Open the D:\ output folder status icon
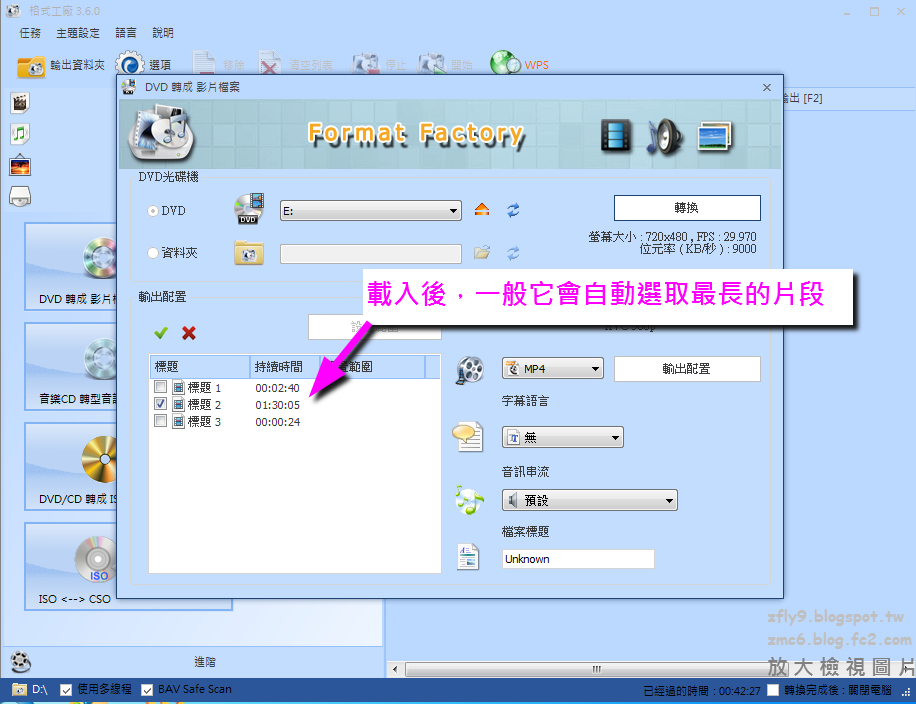This screenshot has height=704, width=916. coord(19,690)
